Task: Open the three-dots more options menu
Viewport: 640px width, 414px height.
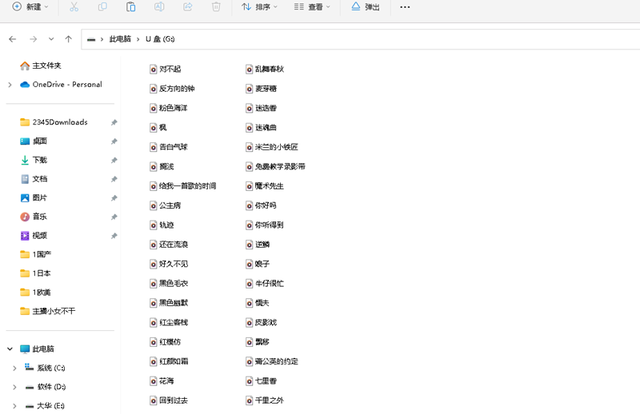Action: click(x=404, y=7)
